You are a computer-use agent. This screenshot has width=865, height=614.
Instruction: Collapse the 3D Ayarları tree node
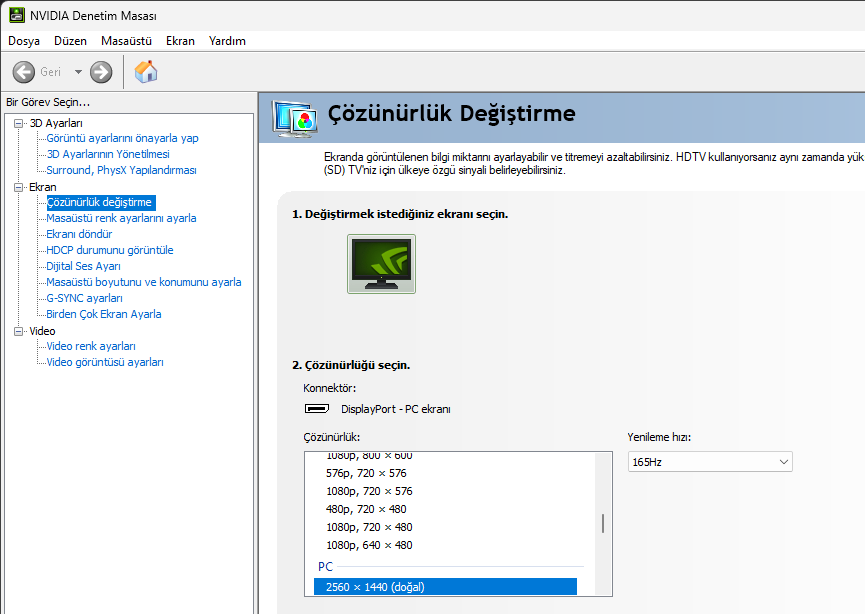pyautogui.click(x=18, y=123)
